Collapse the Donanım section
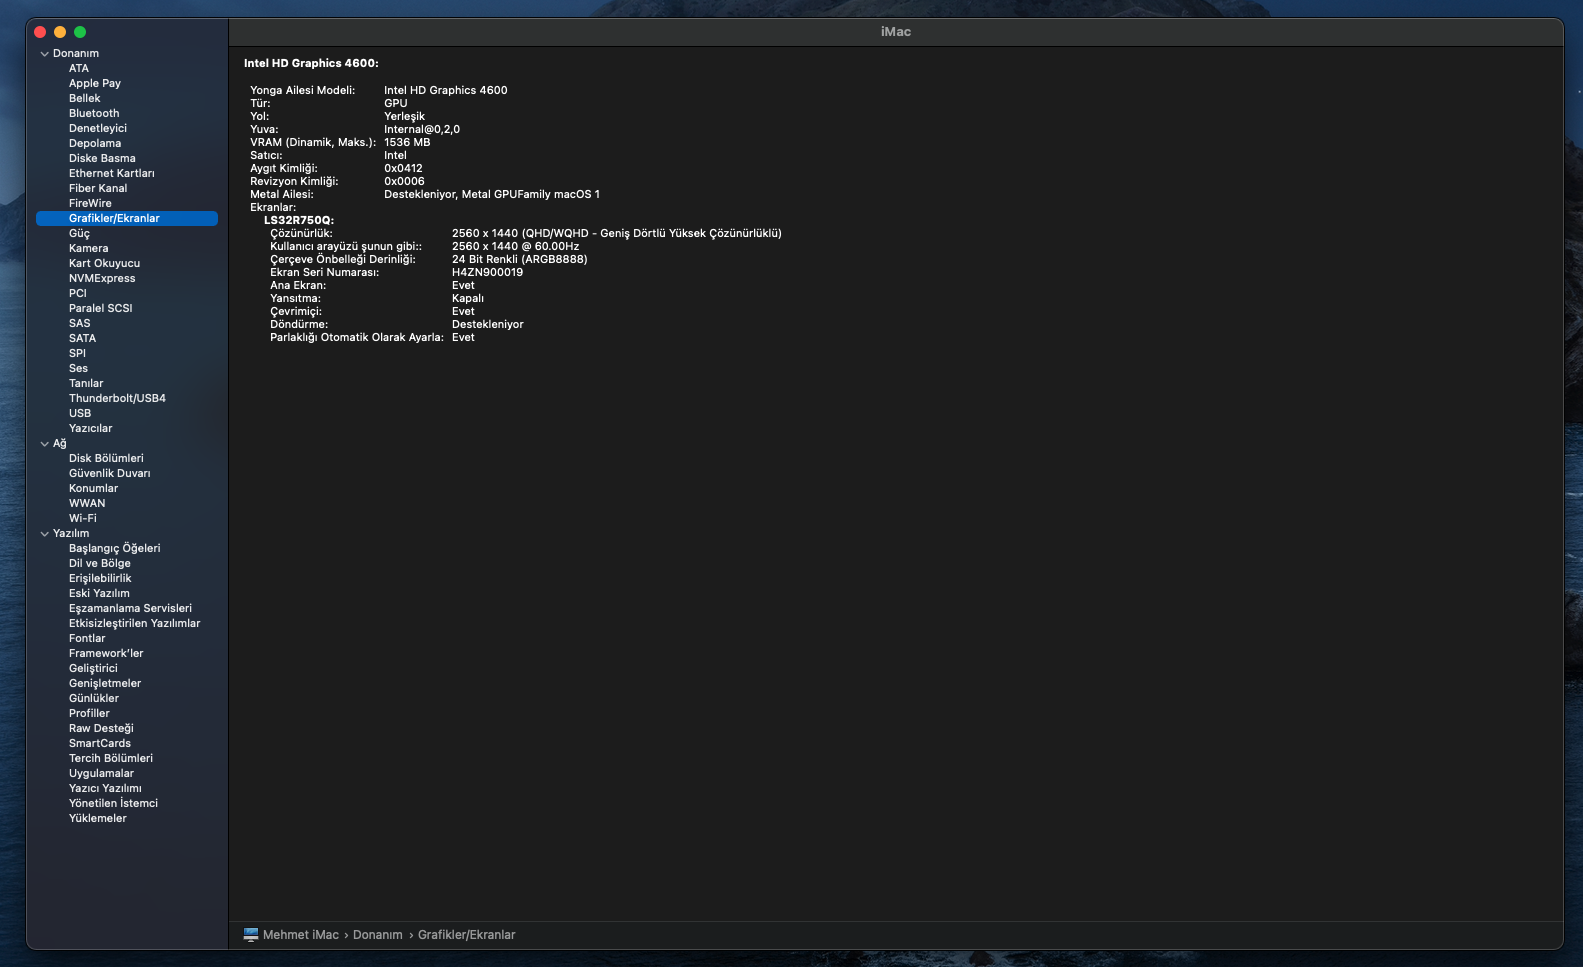This screenshot has width=1583, height=967. click(x=44, y=54)
